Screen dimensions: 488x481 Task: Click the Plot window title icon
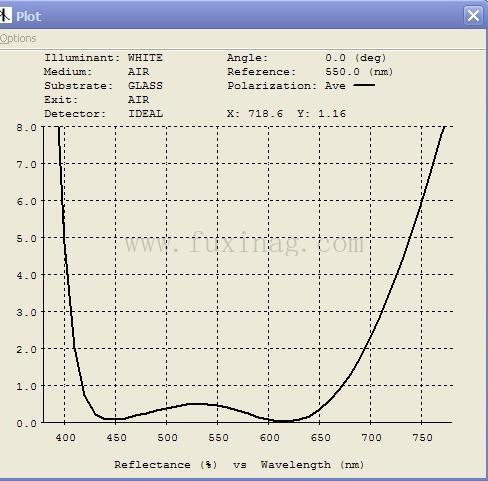[5, 15]
